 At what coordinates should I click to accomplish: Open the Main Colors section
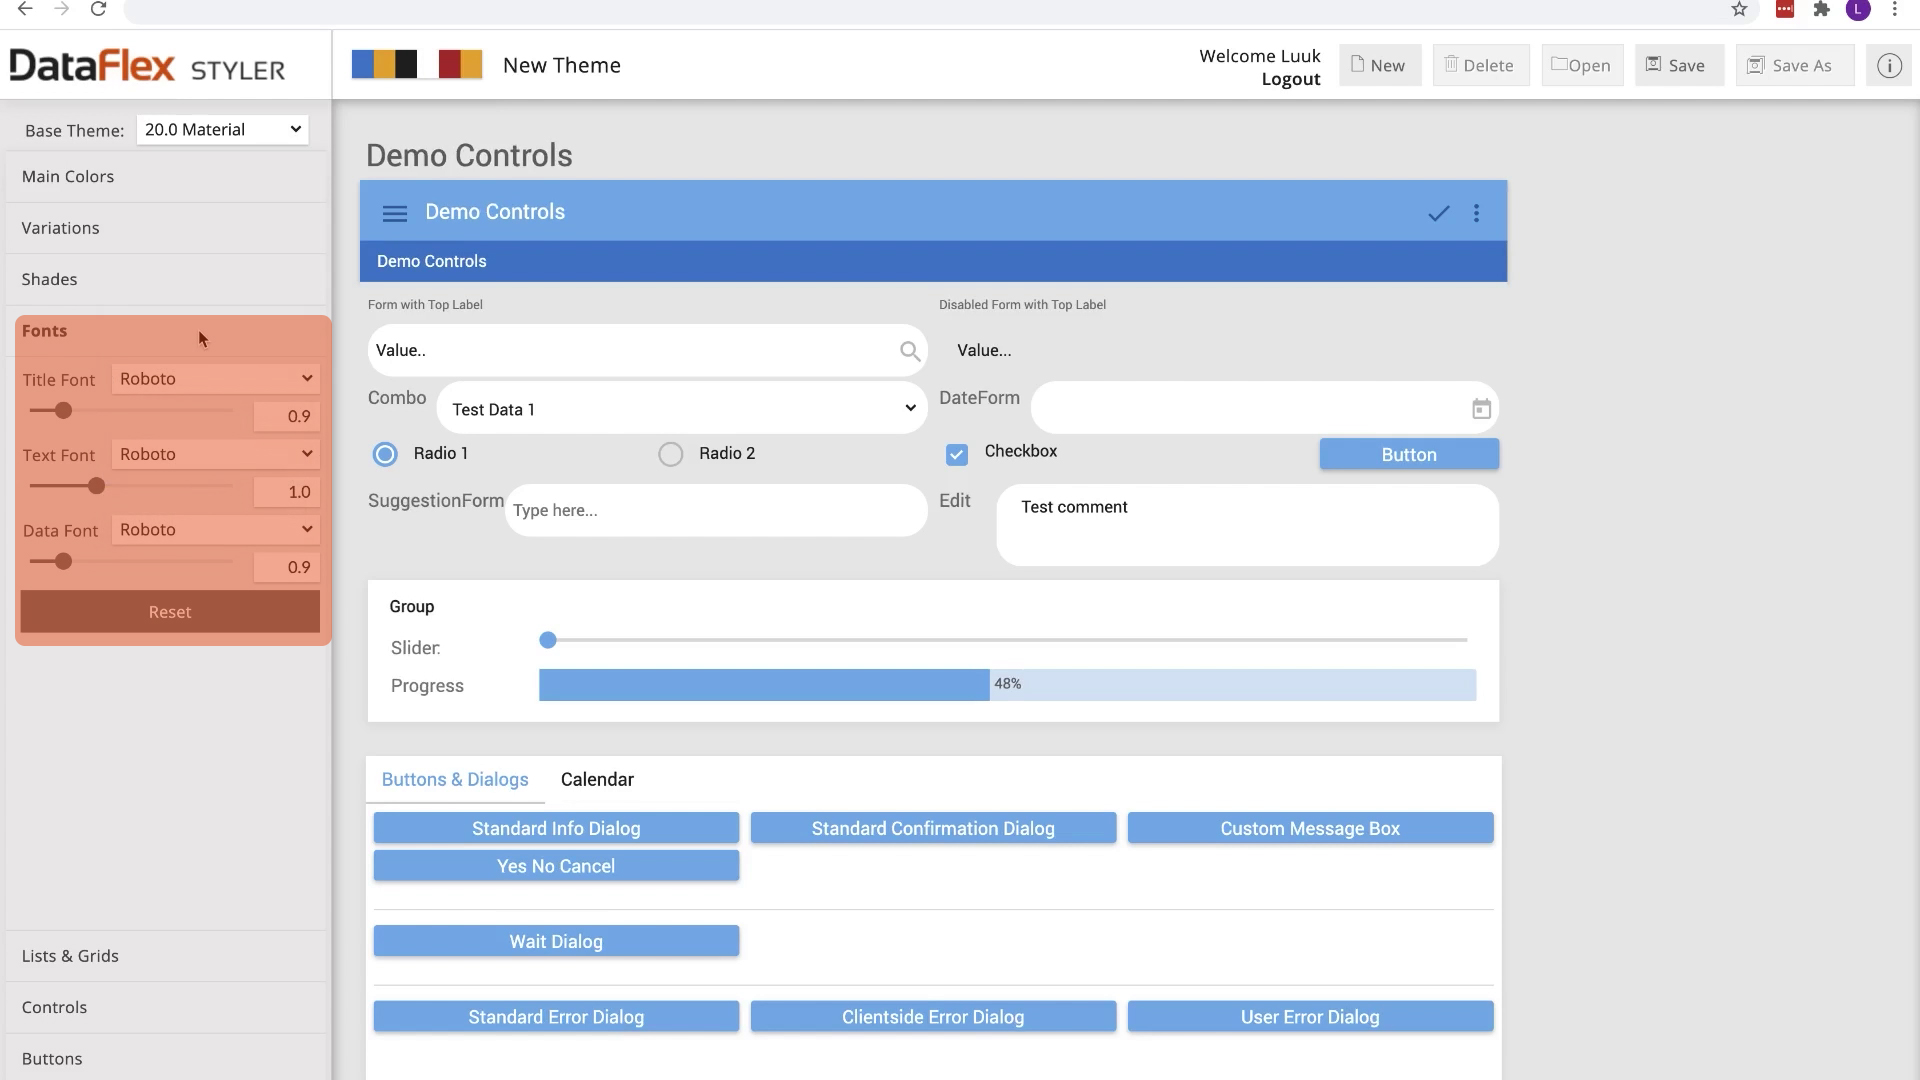[x=68, y=177]
